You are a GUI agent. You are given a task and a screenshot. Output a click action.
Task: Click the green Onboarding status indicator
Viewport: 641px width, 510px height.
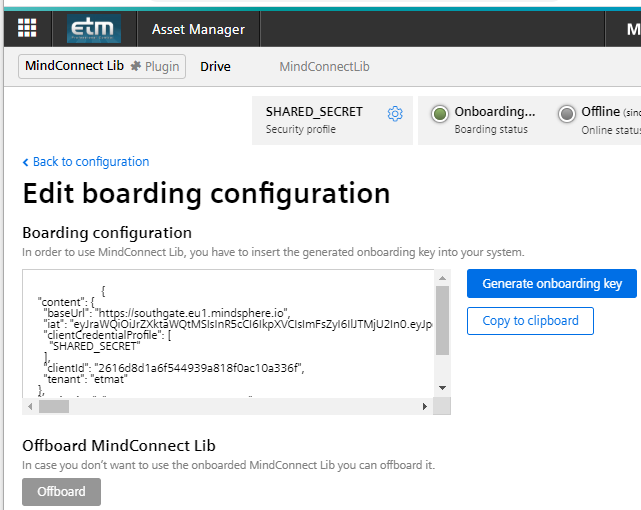click(x=439, y=114)
